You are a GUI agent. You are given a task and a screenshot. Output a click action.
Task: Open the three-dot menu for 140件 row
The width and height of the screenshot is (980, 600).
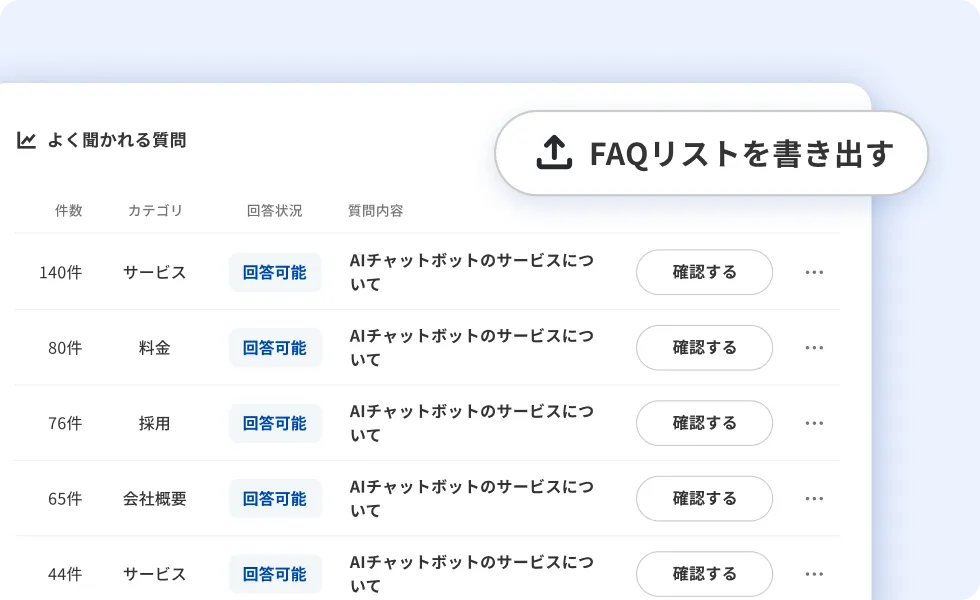point(814,272)
